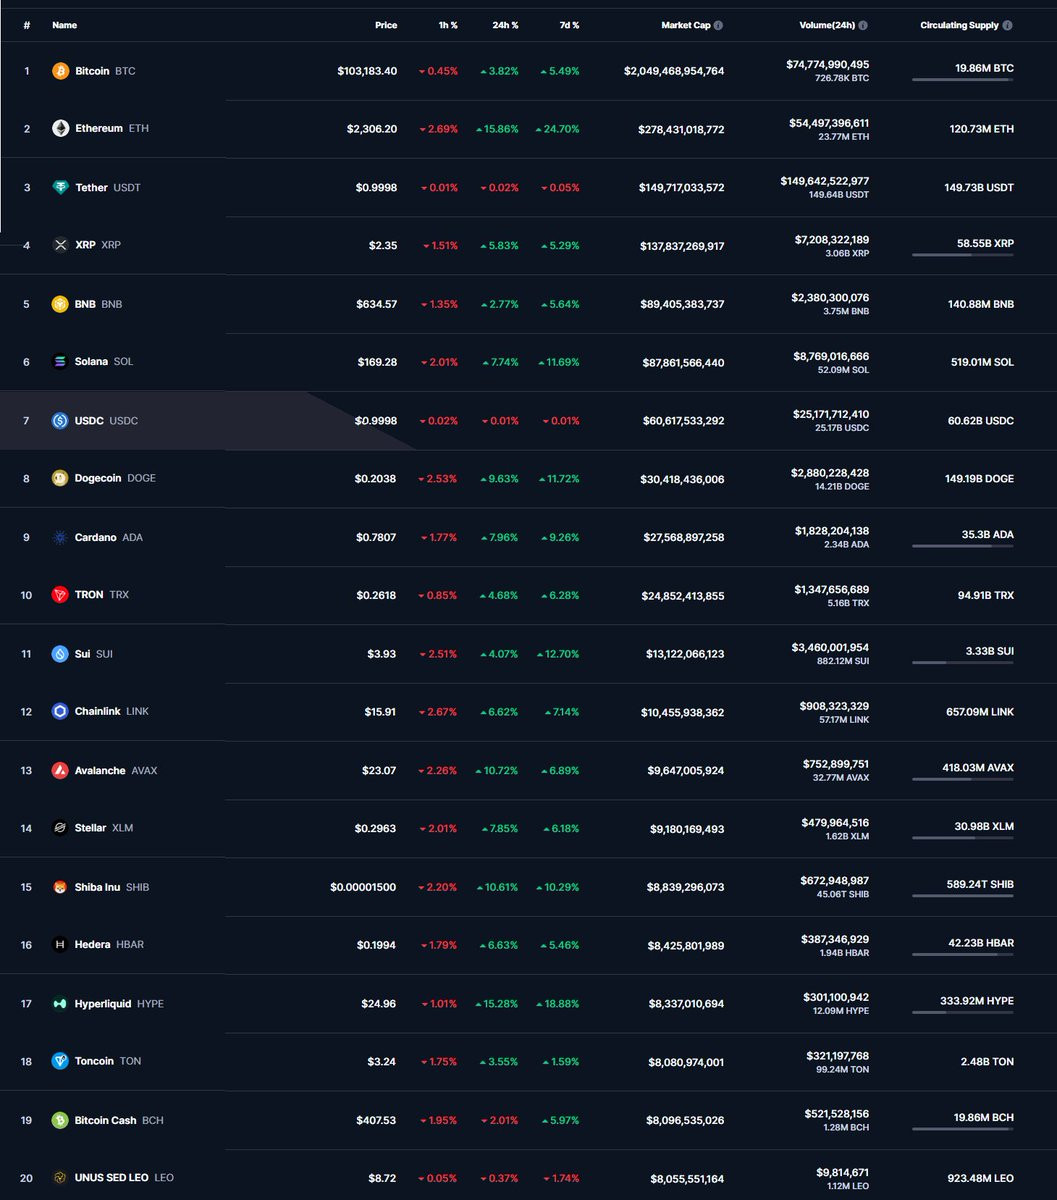Screen dimensions: 1057x1200
Task: Click the TRON logo icon
Action: (60, 595)
